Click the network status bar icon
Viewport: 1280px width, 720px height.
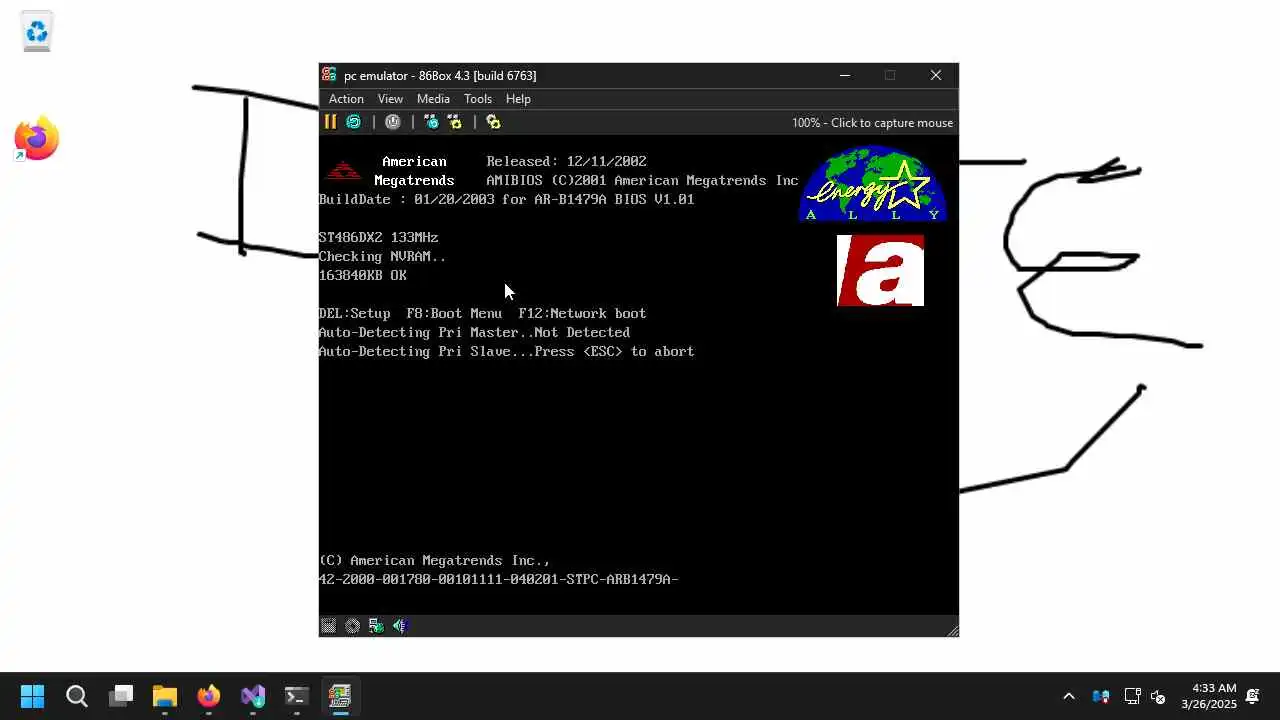coord(376,626)
